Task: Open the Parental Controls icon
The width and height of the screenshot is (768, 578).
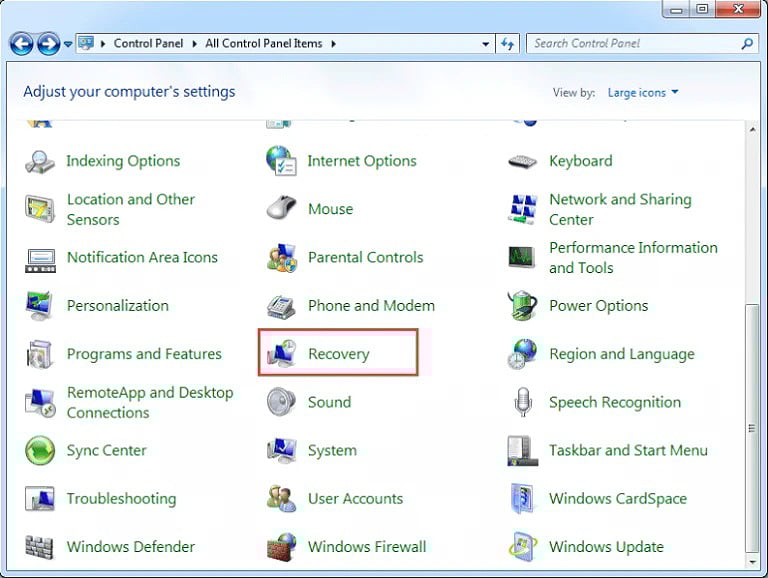Action: (282, 258)
